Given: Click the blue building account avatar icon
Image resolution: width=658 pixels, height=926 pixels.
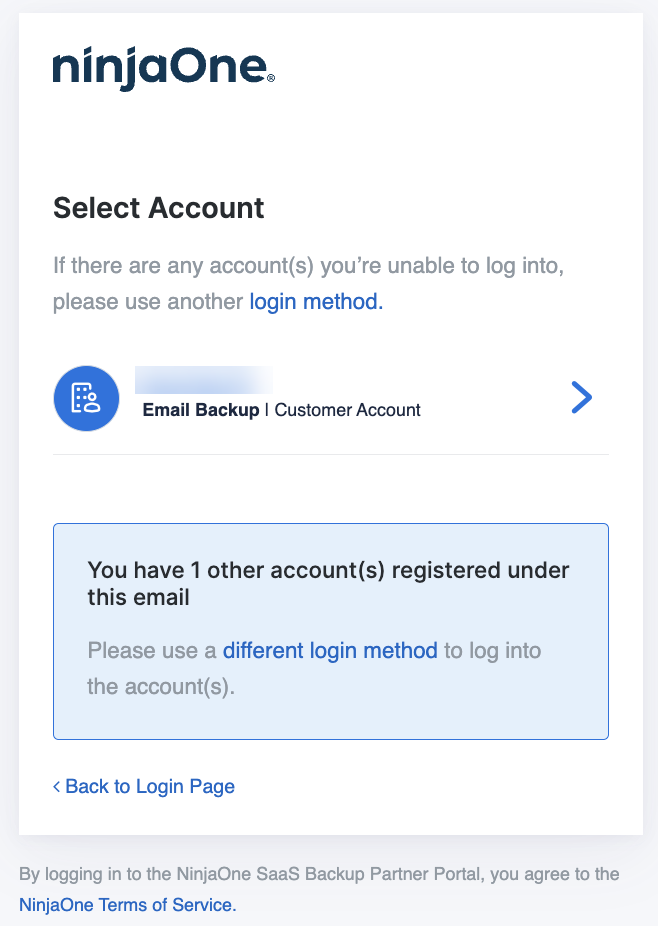Looking at the screenshot, I should pyautogui.click(x=86, y=398).
